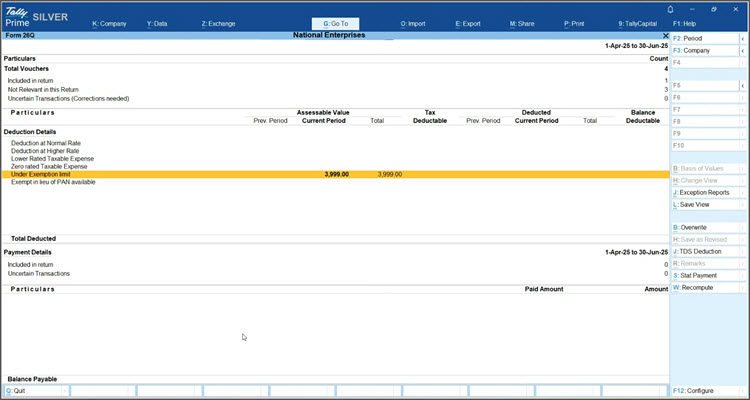Open the K: Company menu

[109, 24]
